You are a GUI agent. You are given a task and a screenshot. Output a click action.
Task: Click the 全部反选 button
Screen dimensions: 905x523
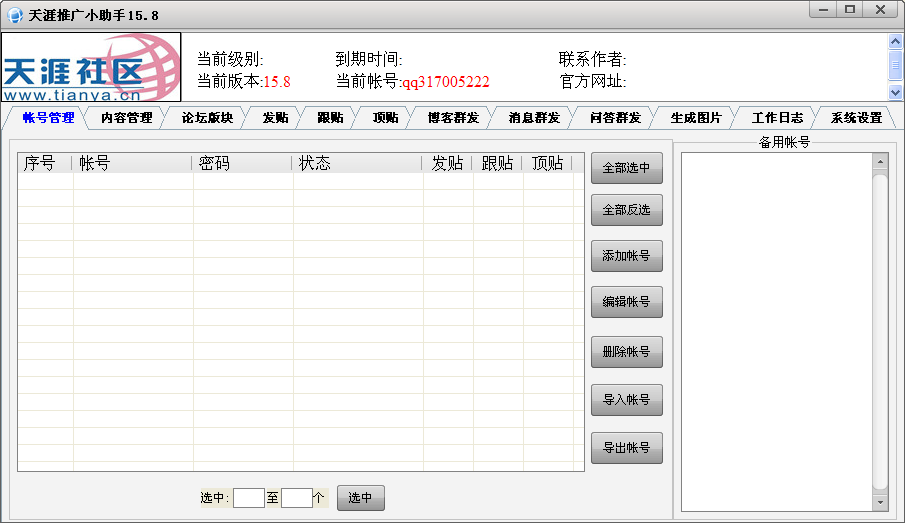coord(627,210)
